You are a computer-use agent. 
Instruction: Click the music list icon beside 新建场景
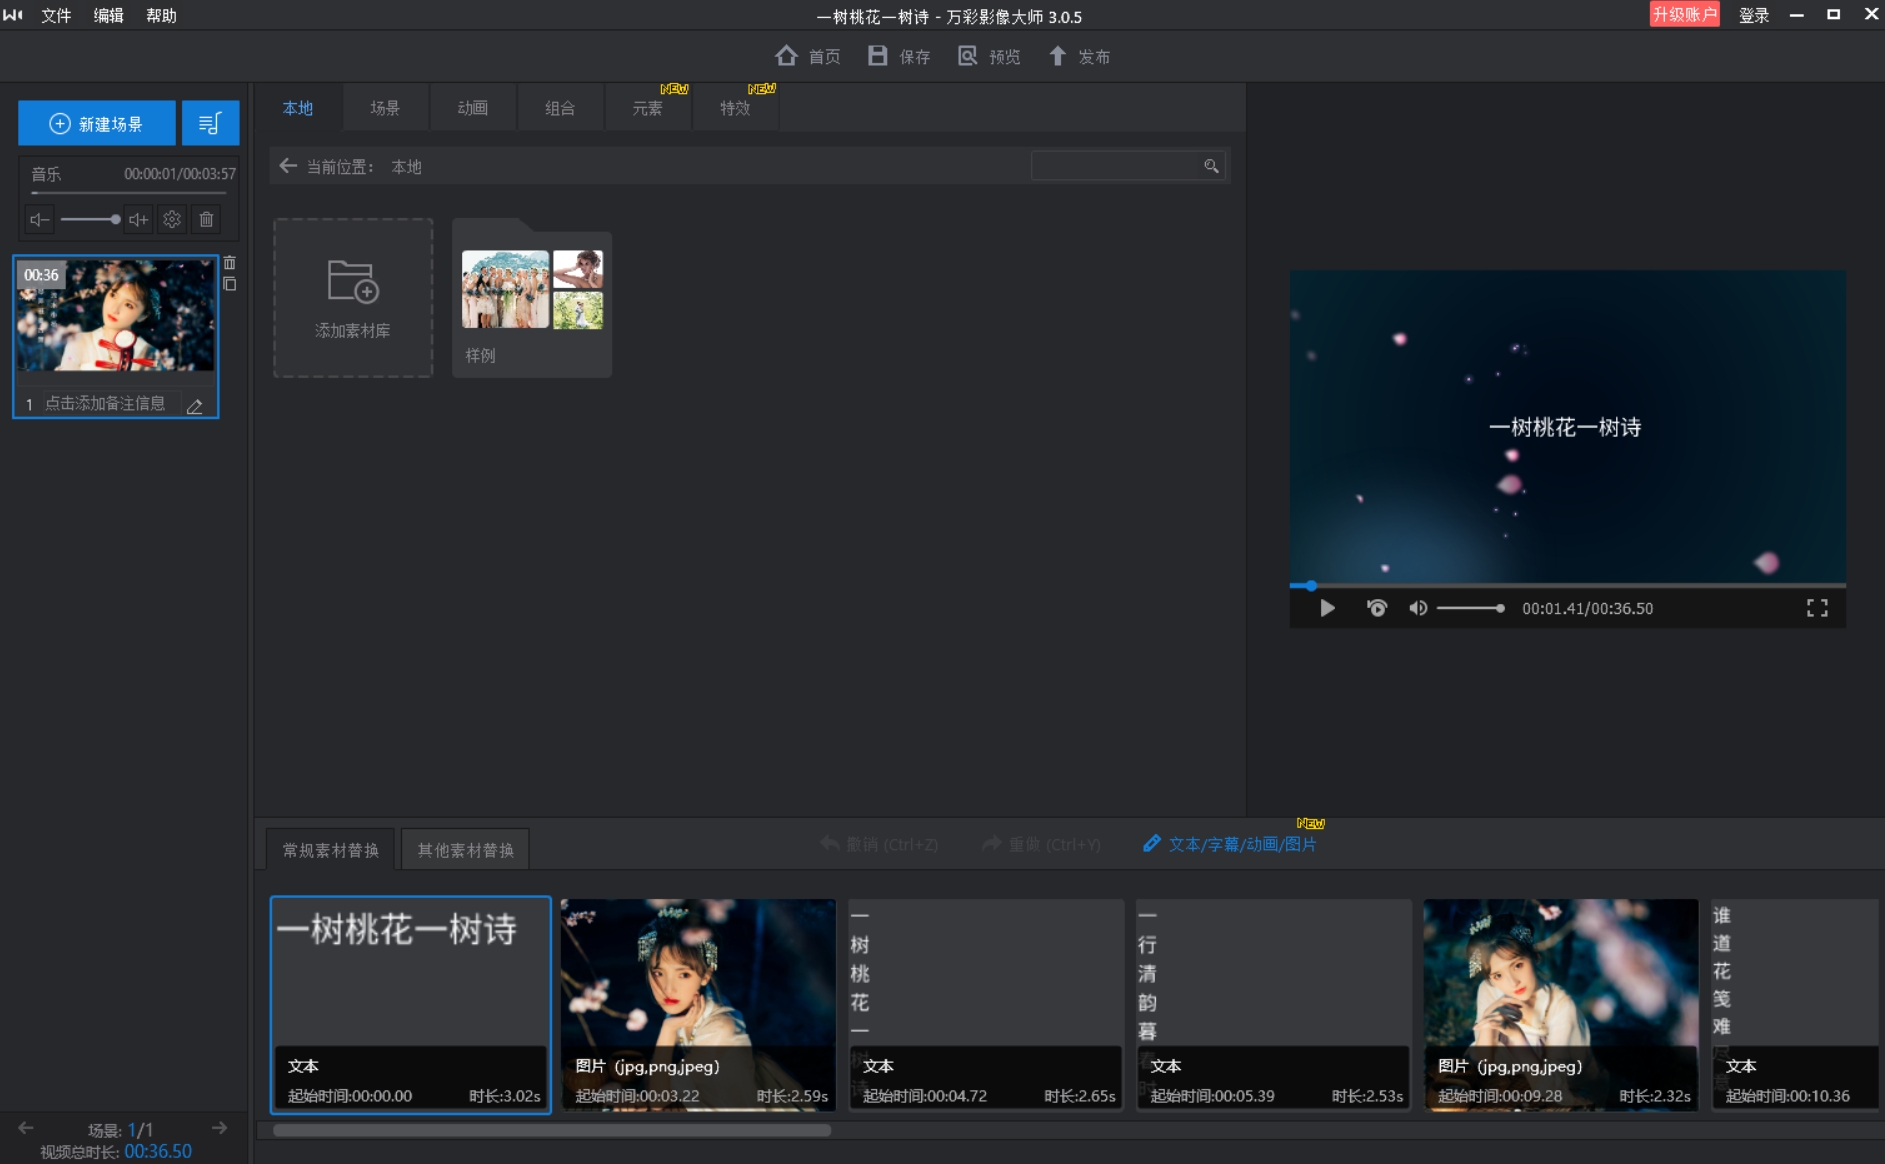pyautogui.click(x=210, y=124)
